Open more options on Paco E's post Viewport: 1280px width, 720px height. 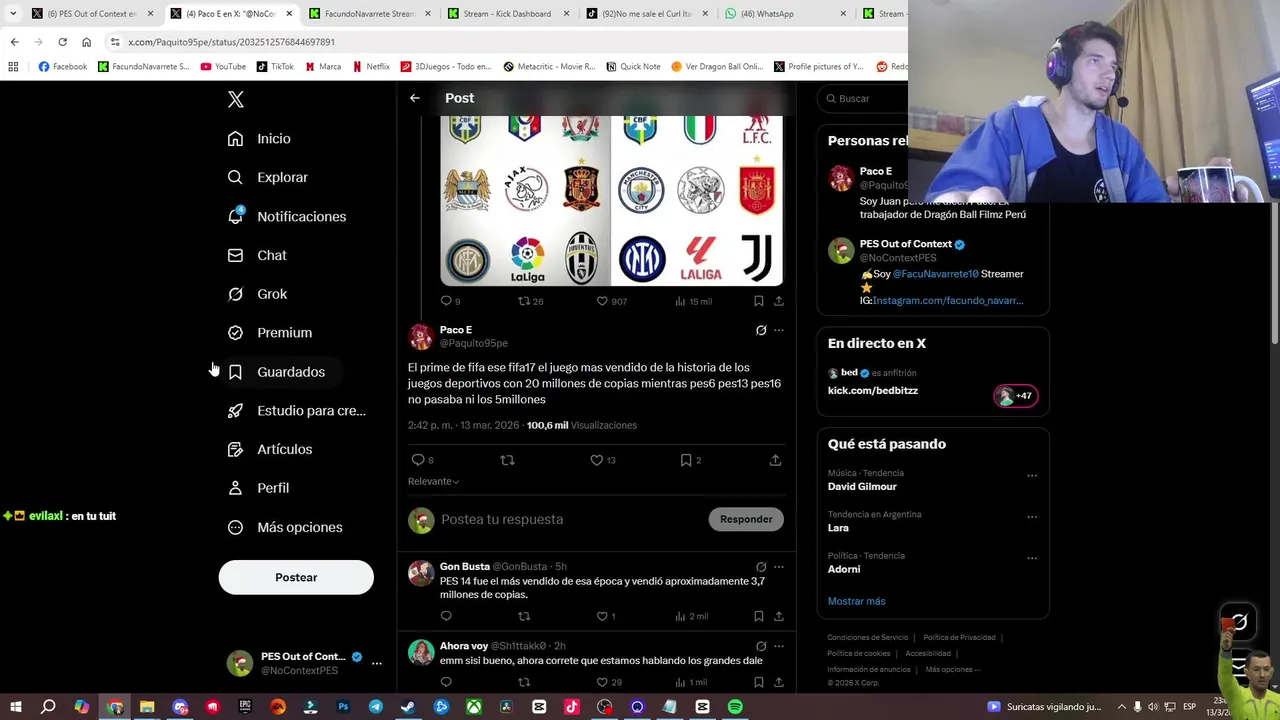[x=779, y=330]
